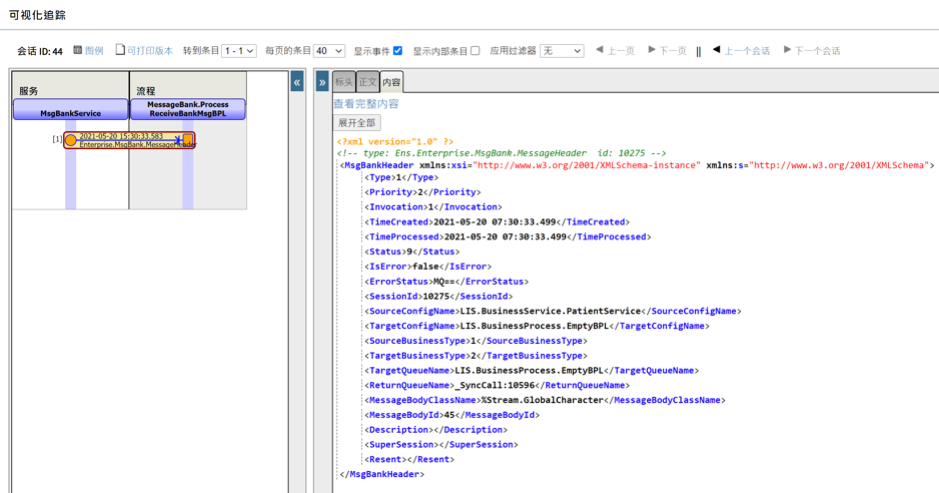
Task: Click the IsError false line
Action: tap(428, 267)
